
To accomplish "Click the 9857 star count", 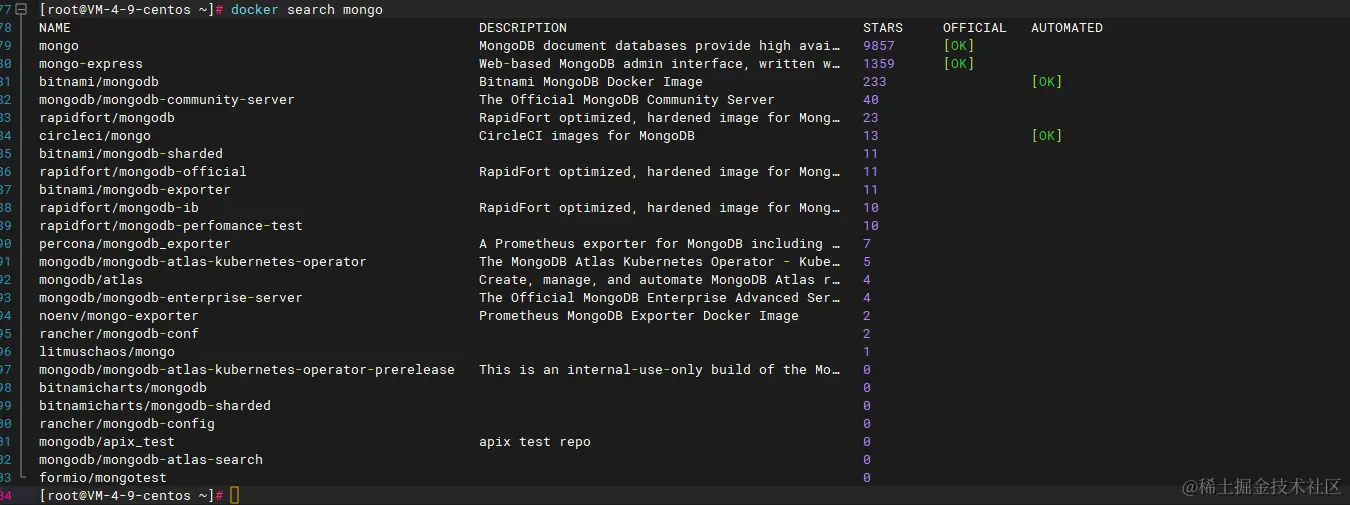I will (878, 45).
